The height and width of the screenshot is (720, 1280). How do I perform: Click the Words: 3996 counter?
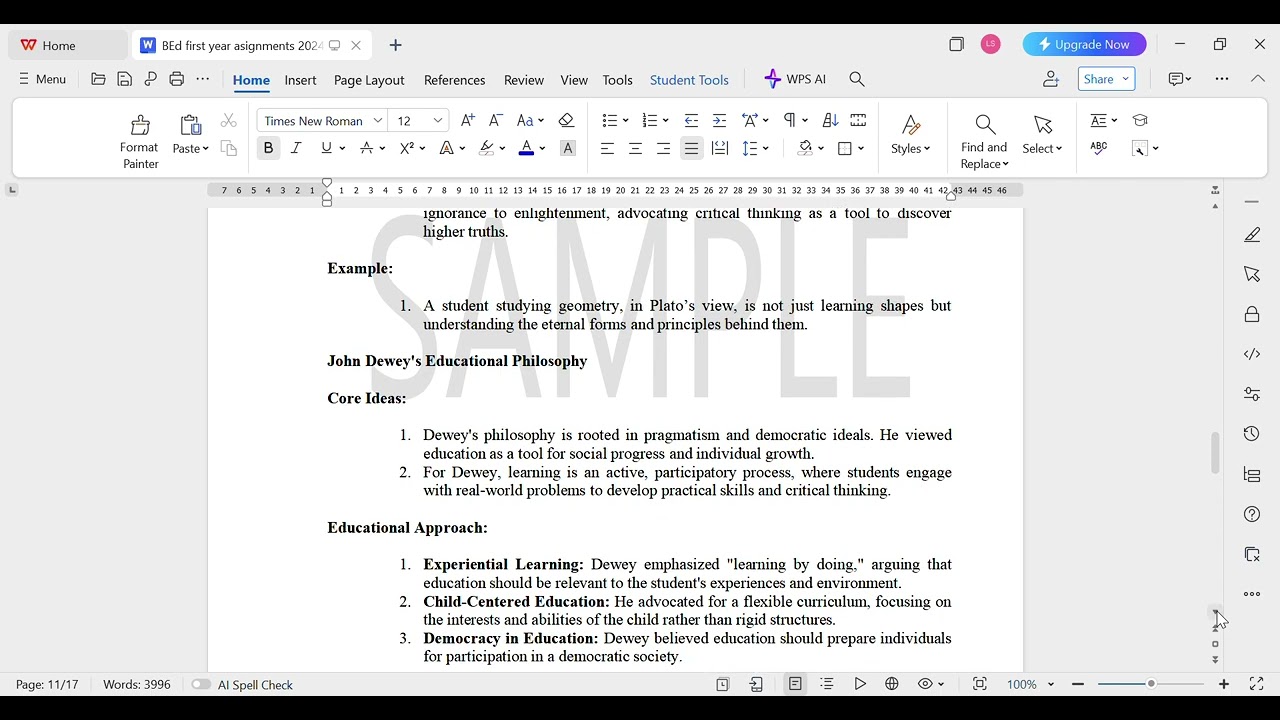click(x=137, y=685)
